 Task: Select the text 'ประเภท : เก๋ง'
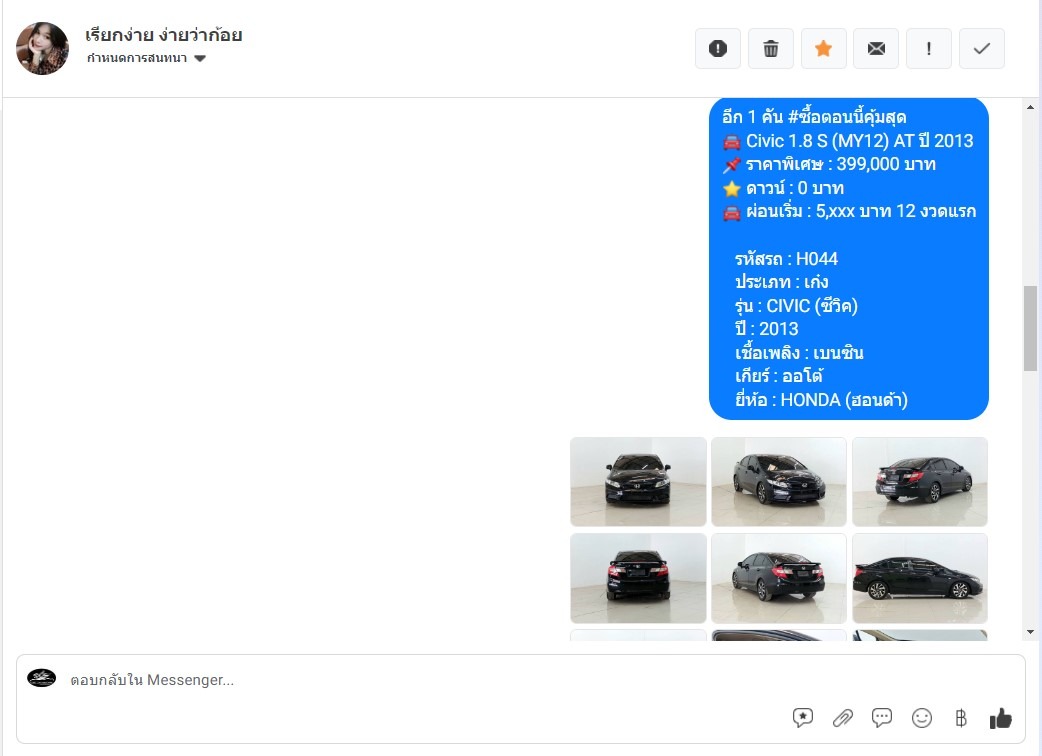click(782, 282)
